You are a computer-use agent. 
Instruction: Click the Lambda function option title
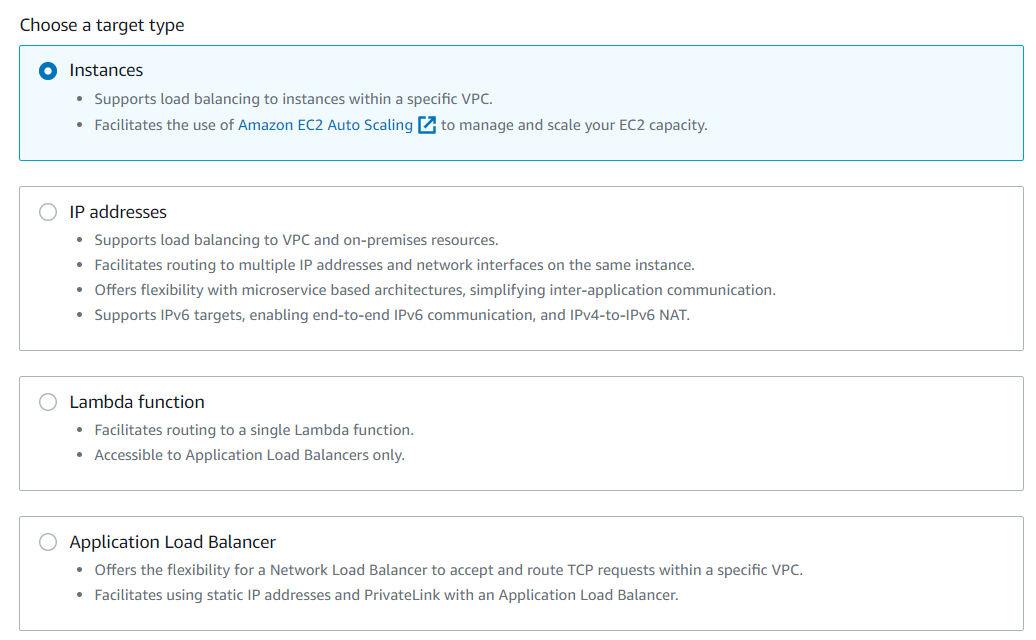[137, 402]
